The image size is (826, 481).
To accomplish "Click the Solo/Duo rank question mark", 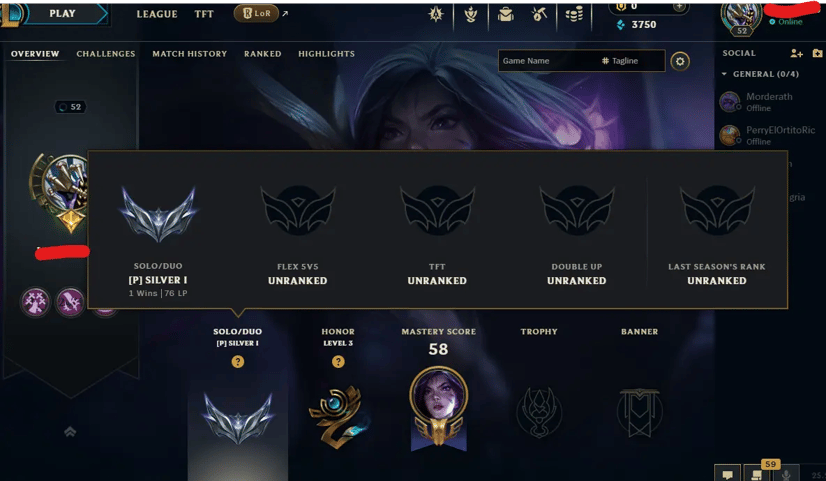I will point(238,361).
